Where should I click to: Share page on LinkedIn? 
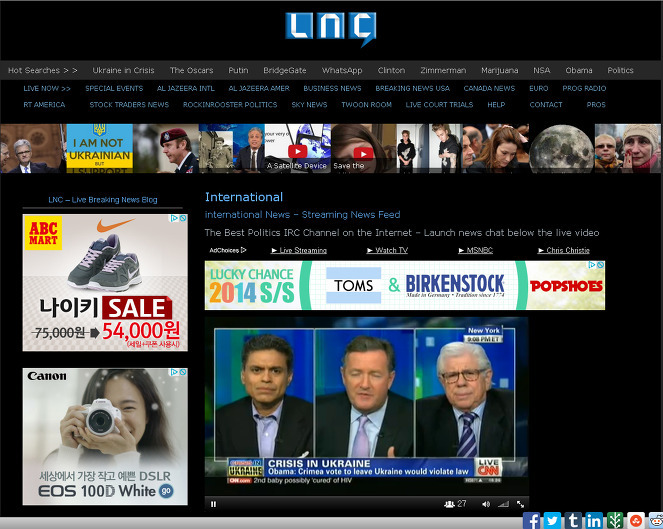pos(594,521)
